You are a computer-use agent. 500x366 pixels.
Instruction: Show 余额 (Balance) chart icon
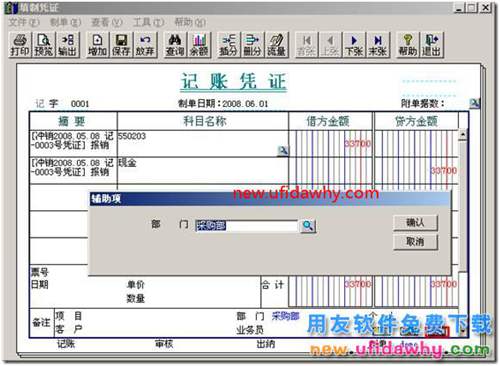tap(199, 45)
